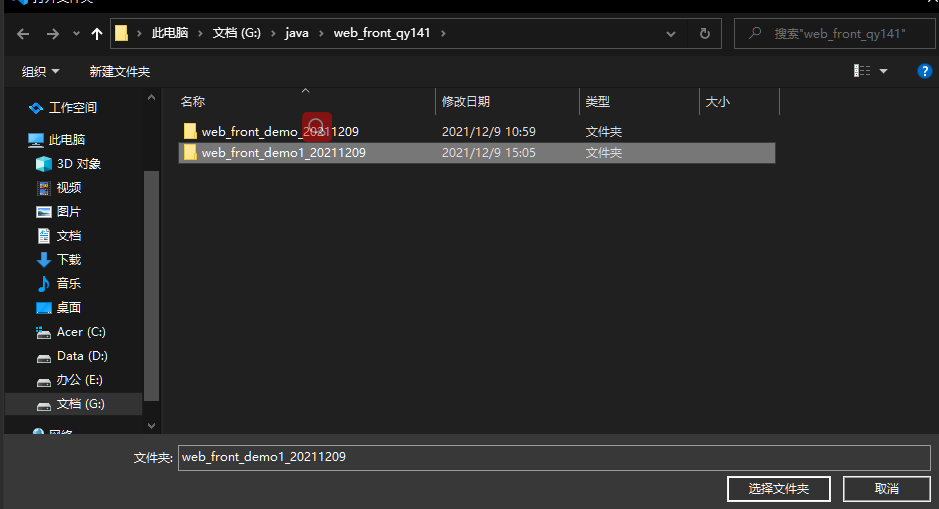The image size is (939, 509).
Task: Click the 下载 arrow icon
Action: [x=44, y=260]
